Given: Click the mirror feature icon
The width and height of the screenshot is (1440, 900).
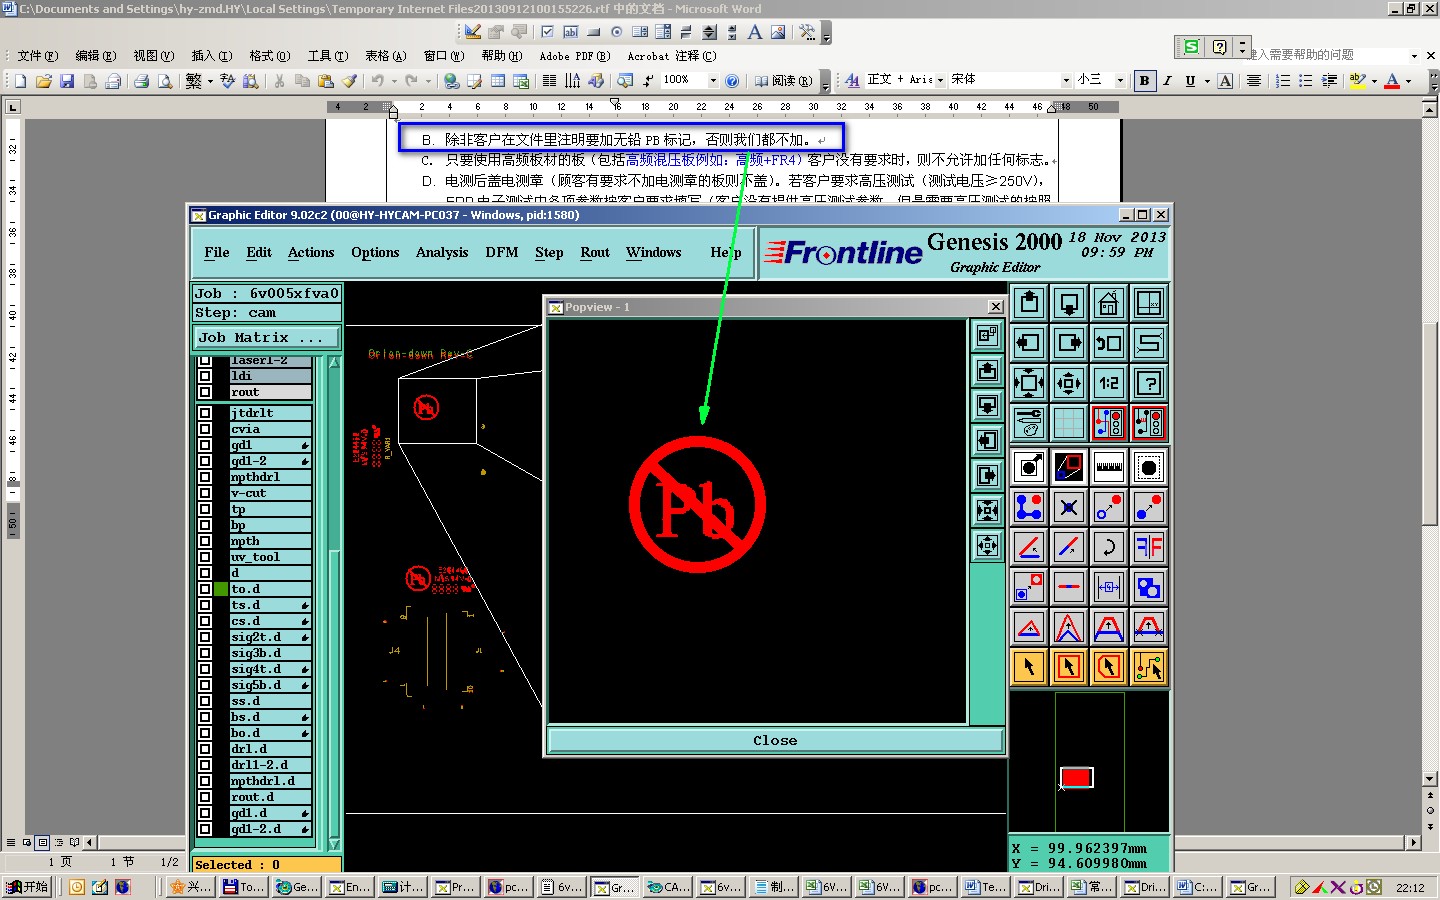Looking at the screenshot, I should click(x=1149, y=547).
